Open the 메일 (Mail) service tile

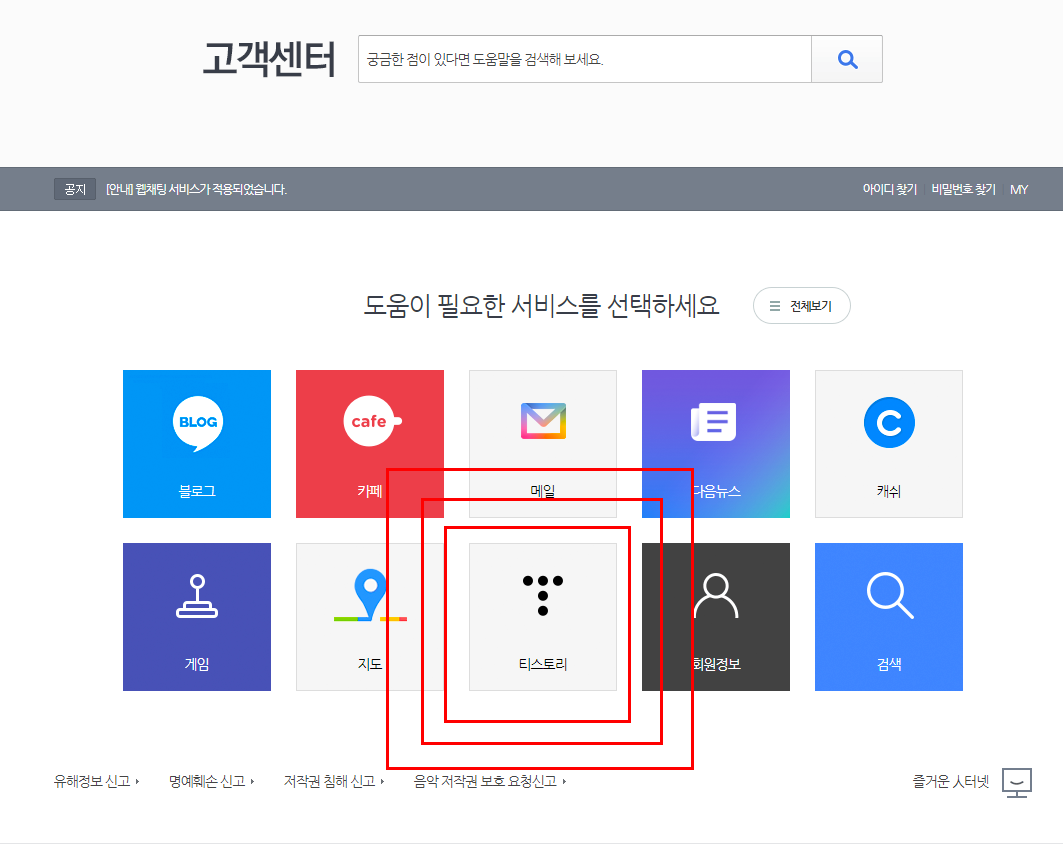coord(542,443)
